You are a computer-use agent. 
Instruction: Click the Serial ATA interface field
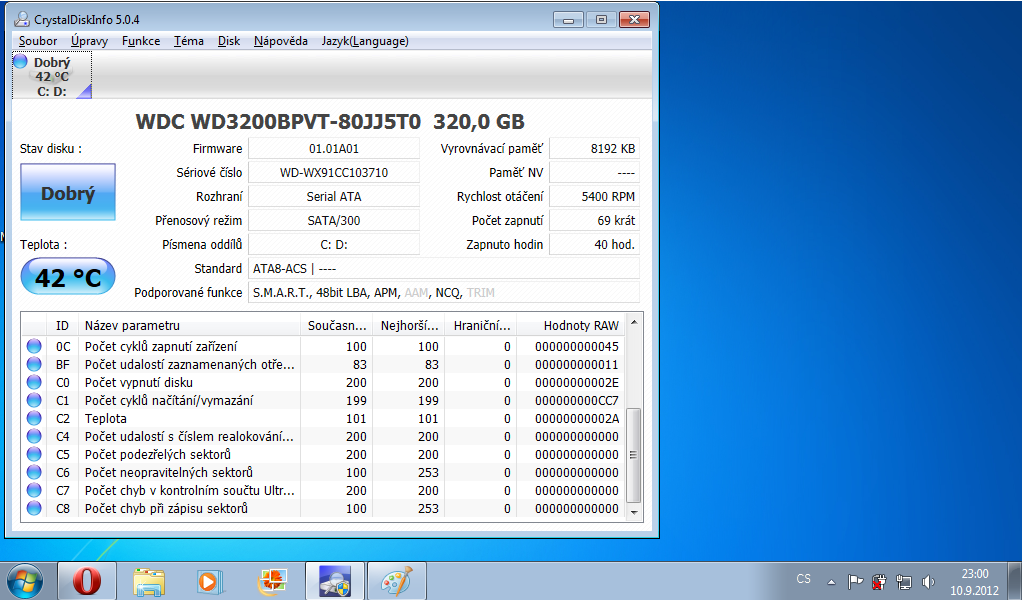pyautogui.click(x=334, y=197)
